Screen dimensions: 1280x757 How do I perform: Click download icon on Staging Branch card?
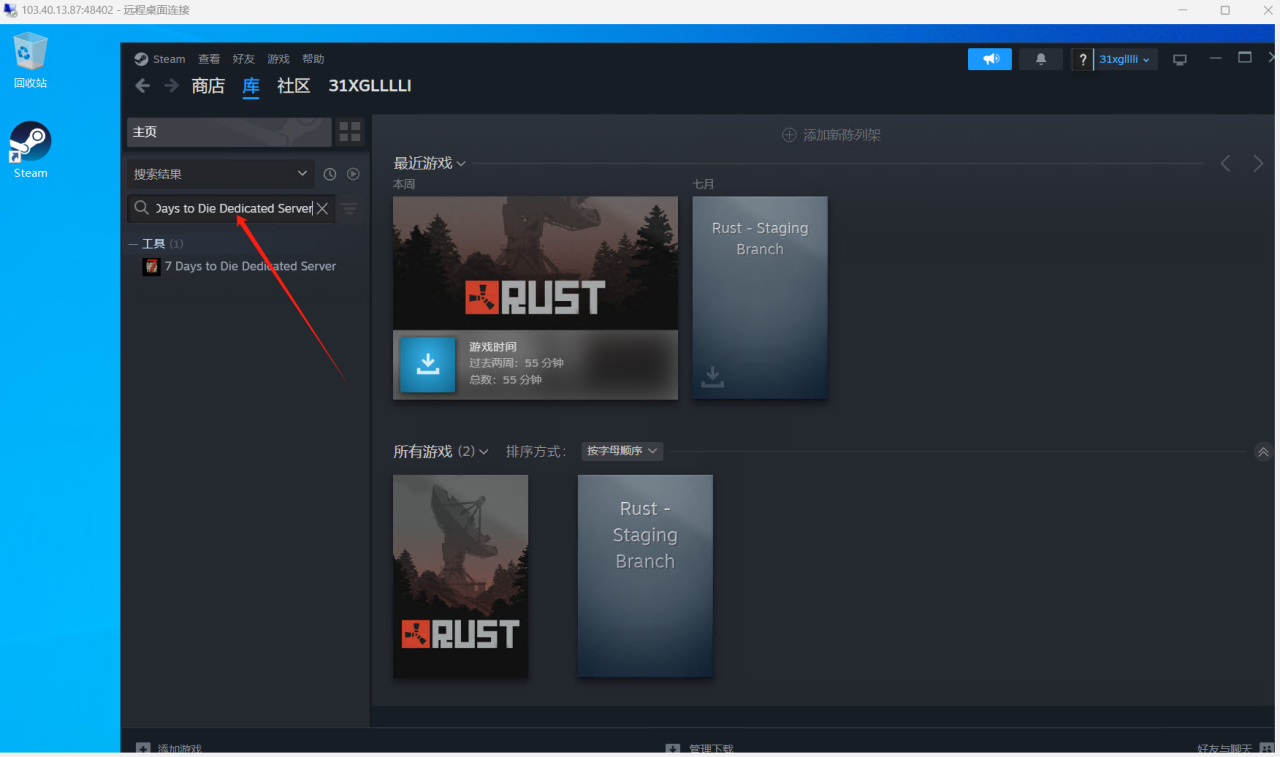tap(712, 377)
